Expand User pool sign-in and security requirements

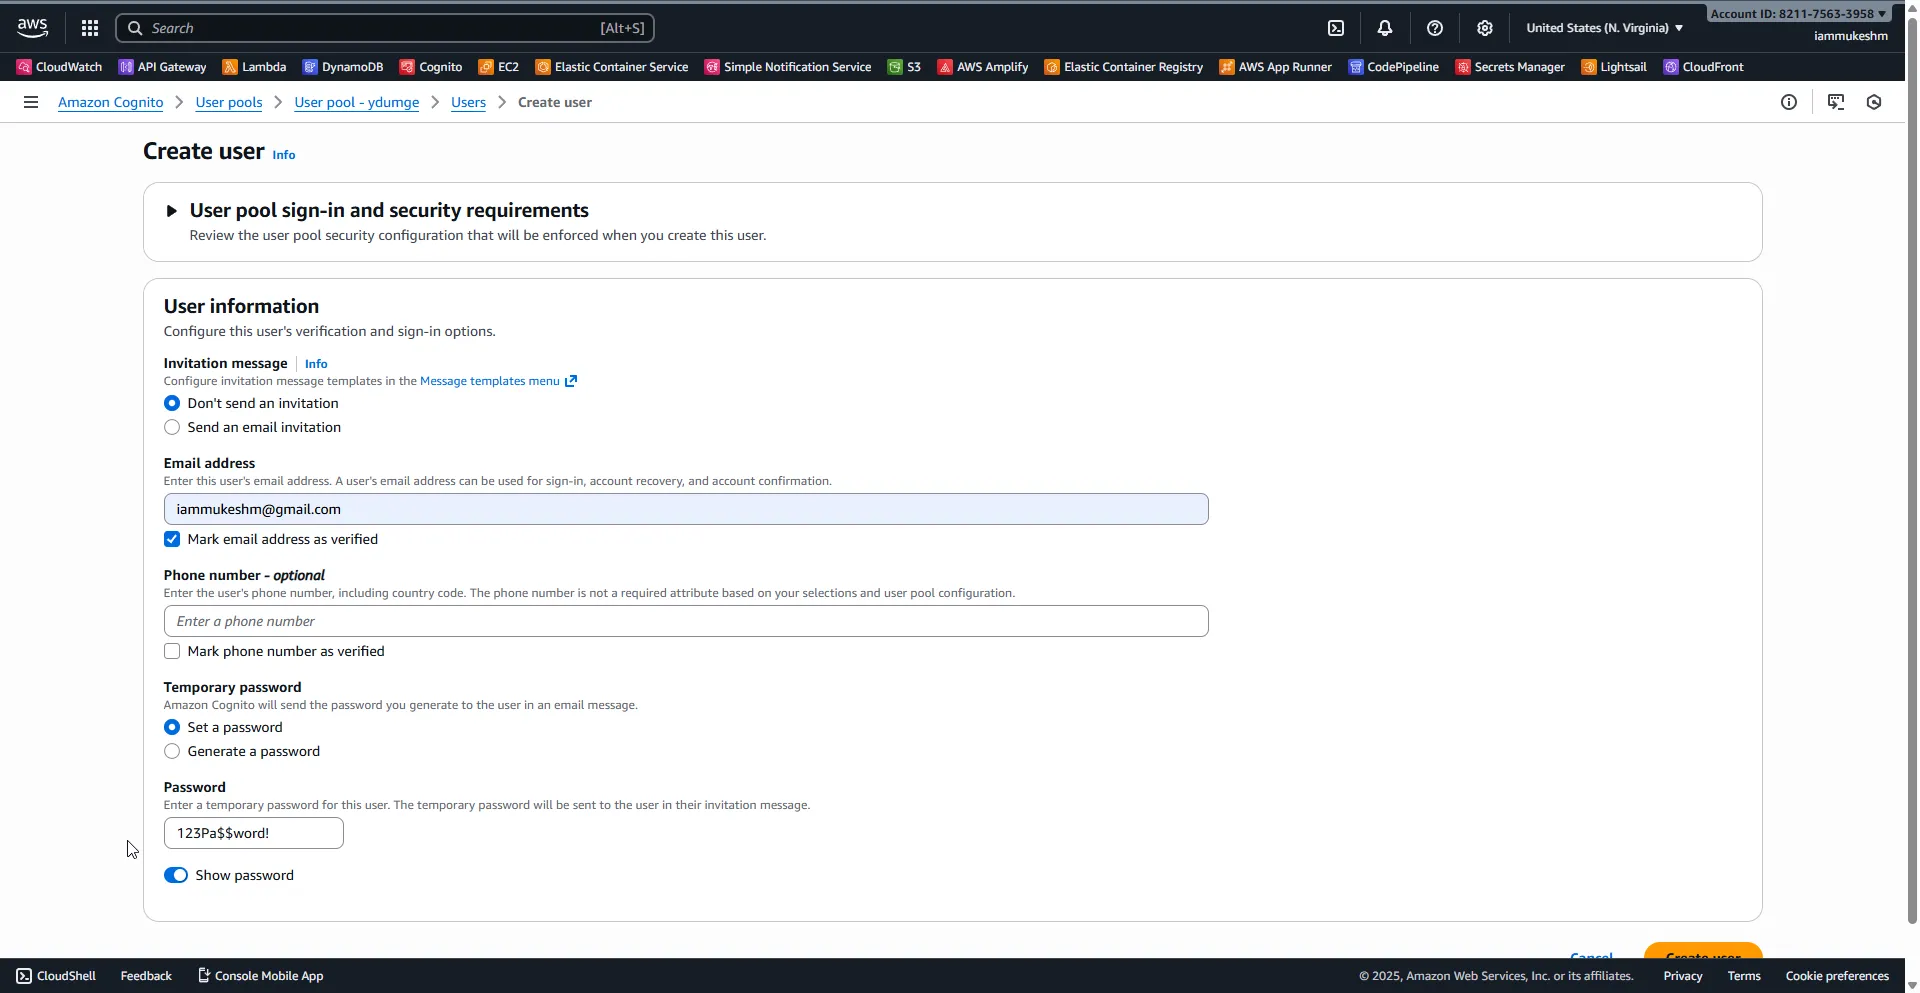click(x=170, y=211)
